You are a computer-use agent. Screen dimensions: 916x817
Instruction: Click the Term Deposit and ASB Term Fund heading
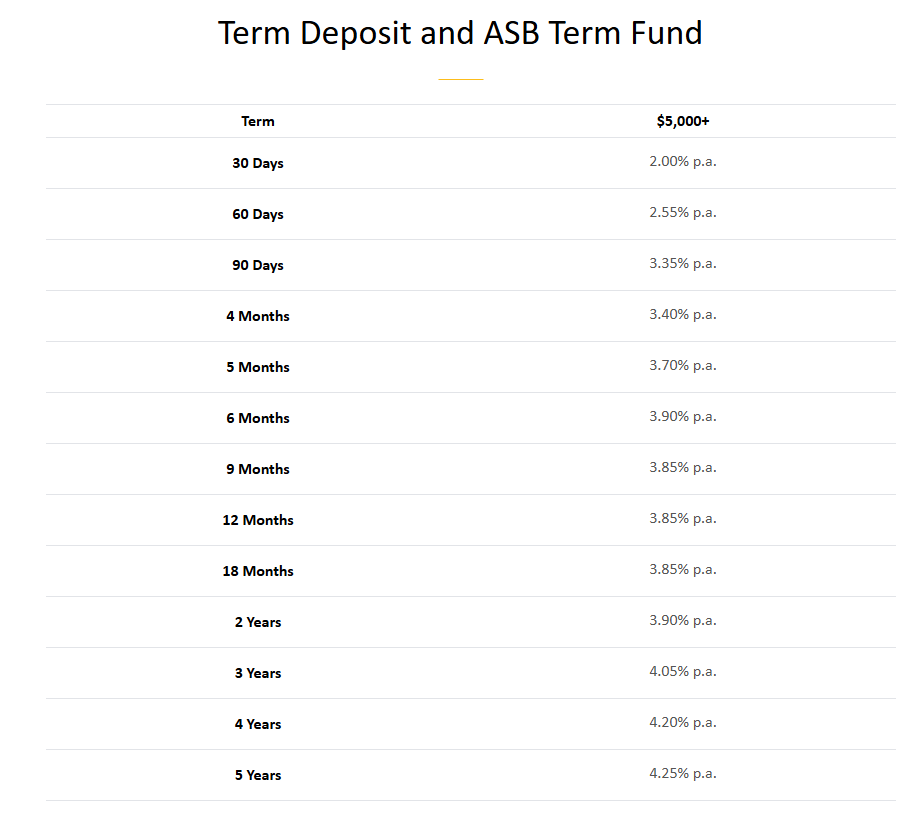[x=460, y=33]
